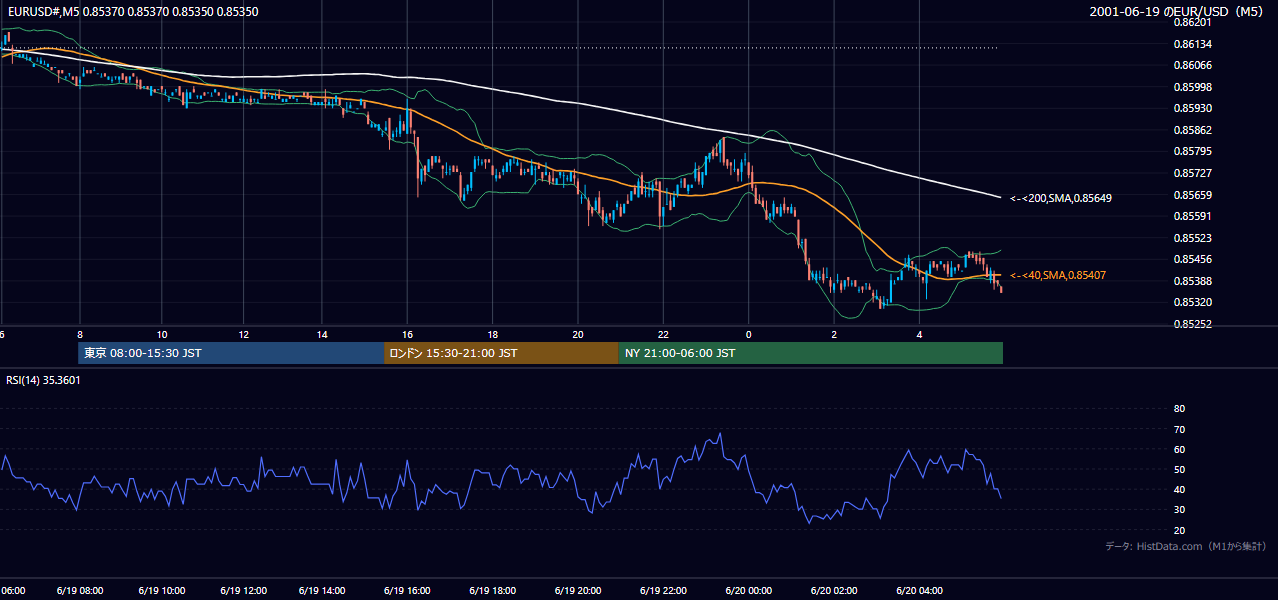Click the orange 40 SMA label reading 0.85407
The image size is (1278, 600).
pos(1058,275)
